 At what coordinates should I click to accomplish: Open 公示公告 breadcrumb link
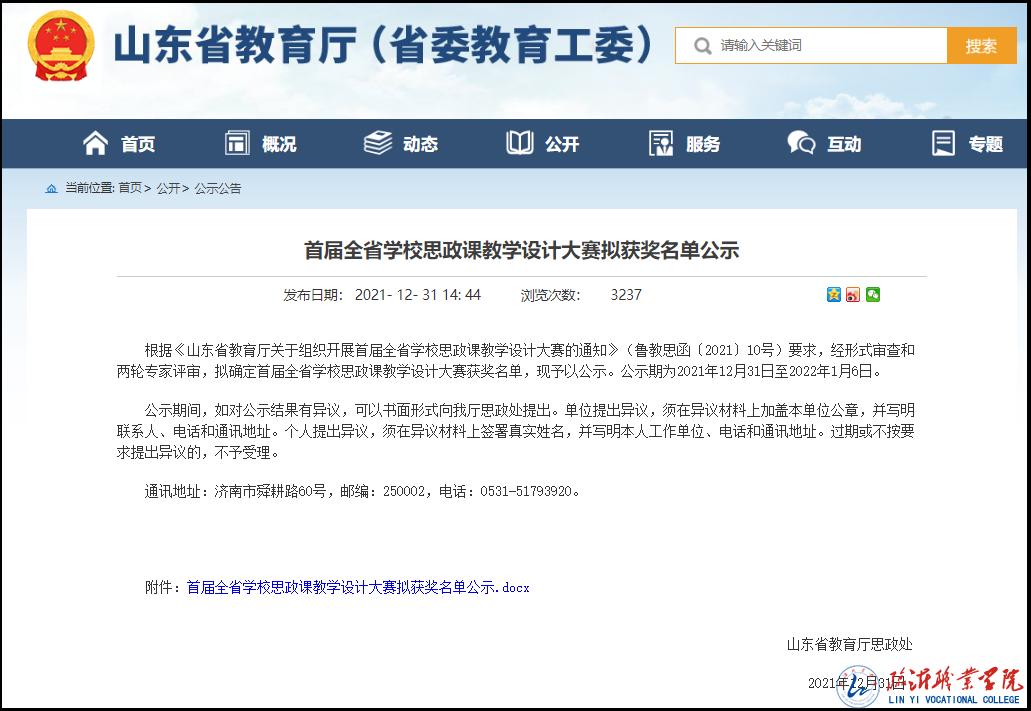pos(217,188)
